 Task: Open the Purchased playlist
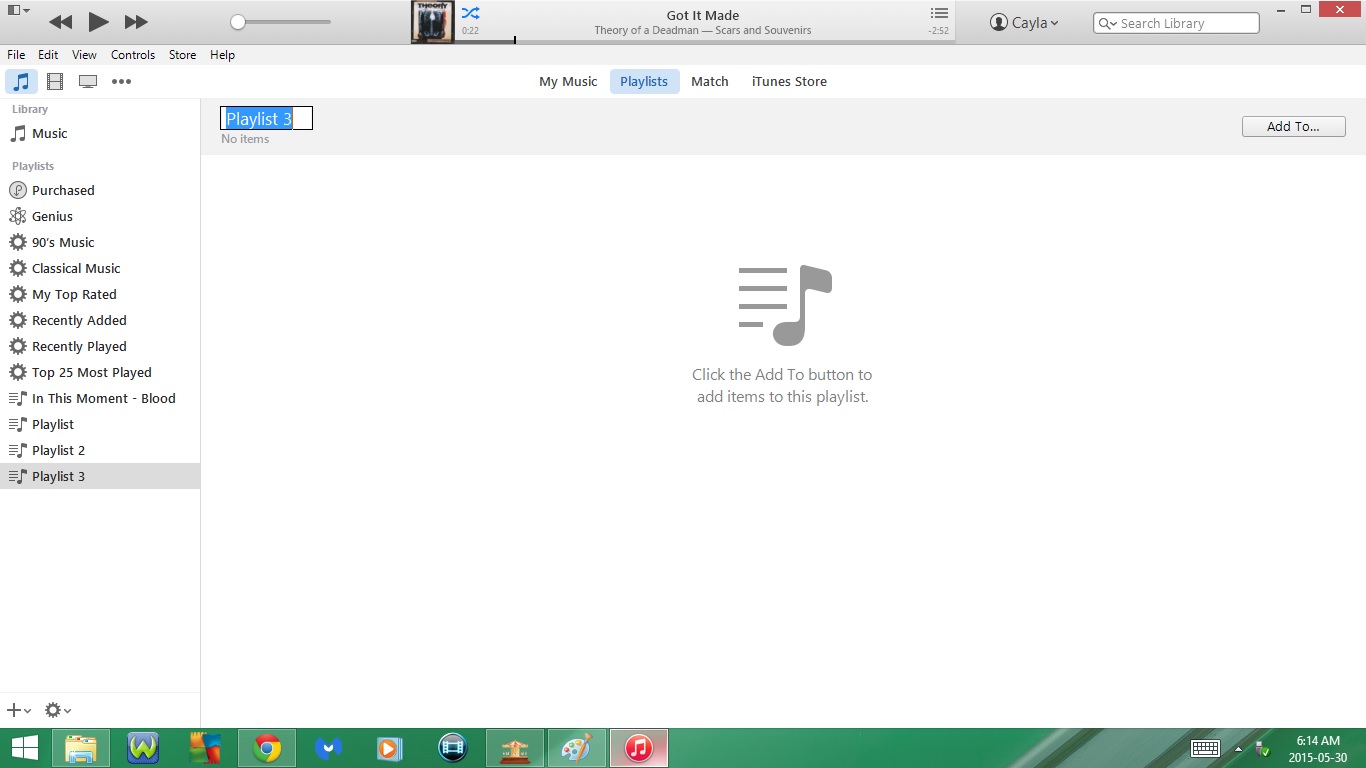pos(100,190)
